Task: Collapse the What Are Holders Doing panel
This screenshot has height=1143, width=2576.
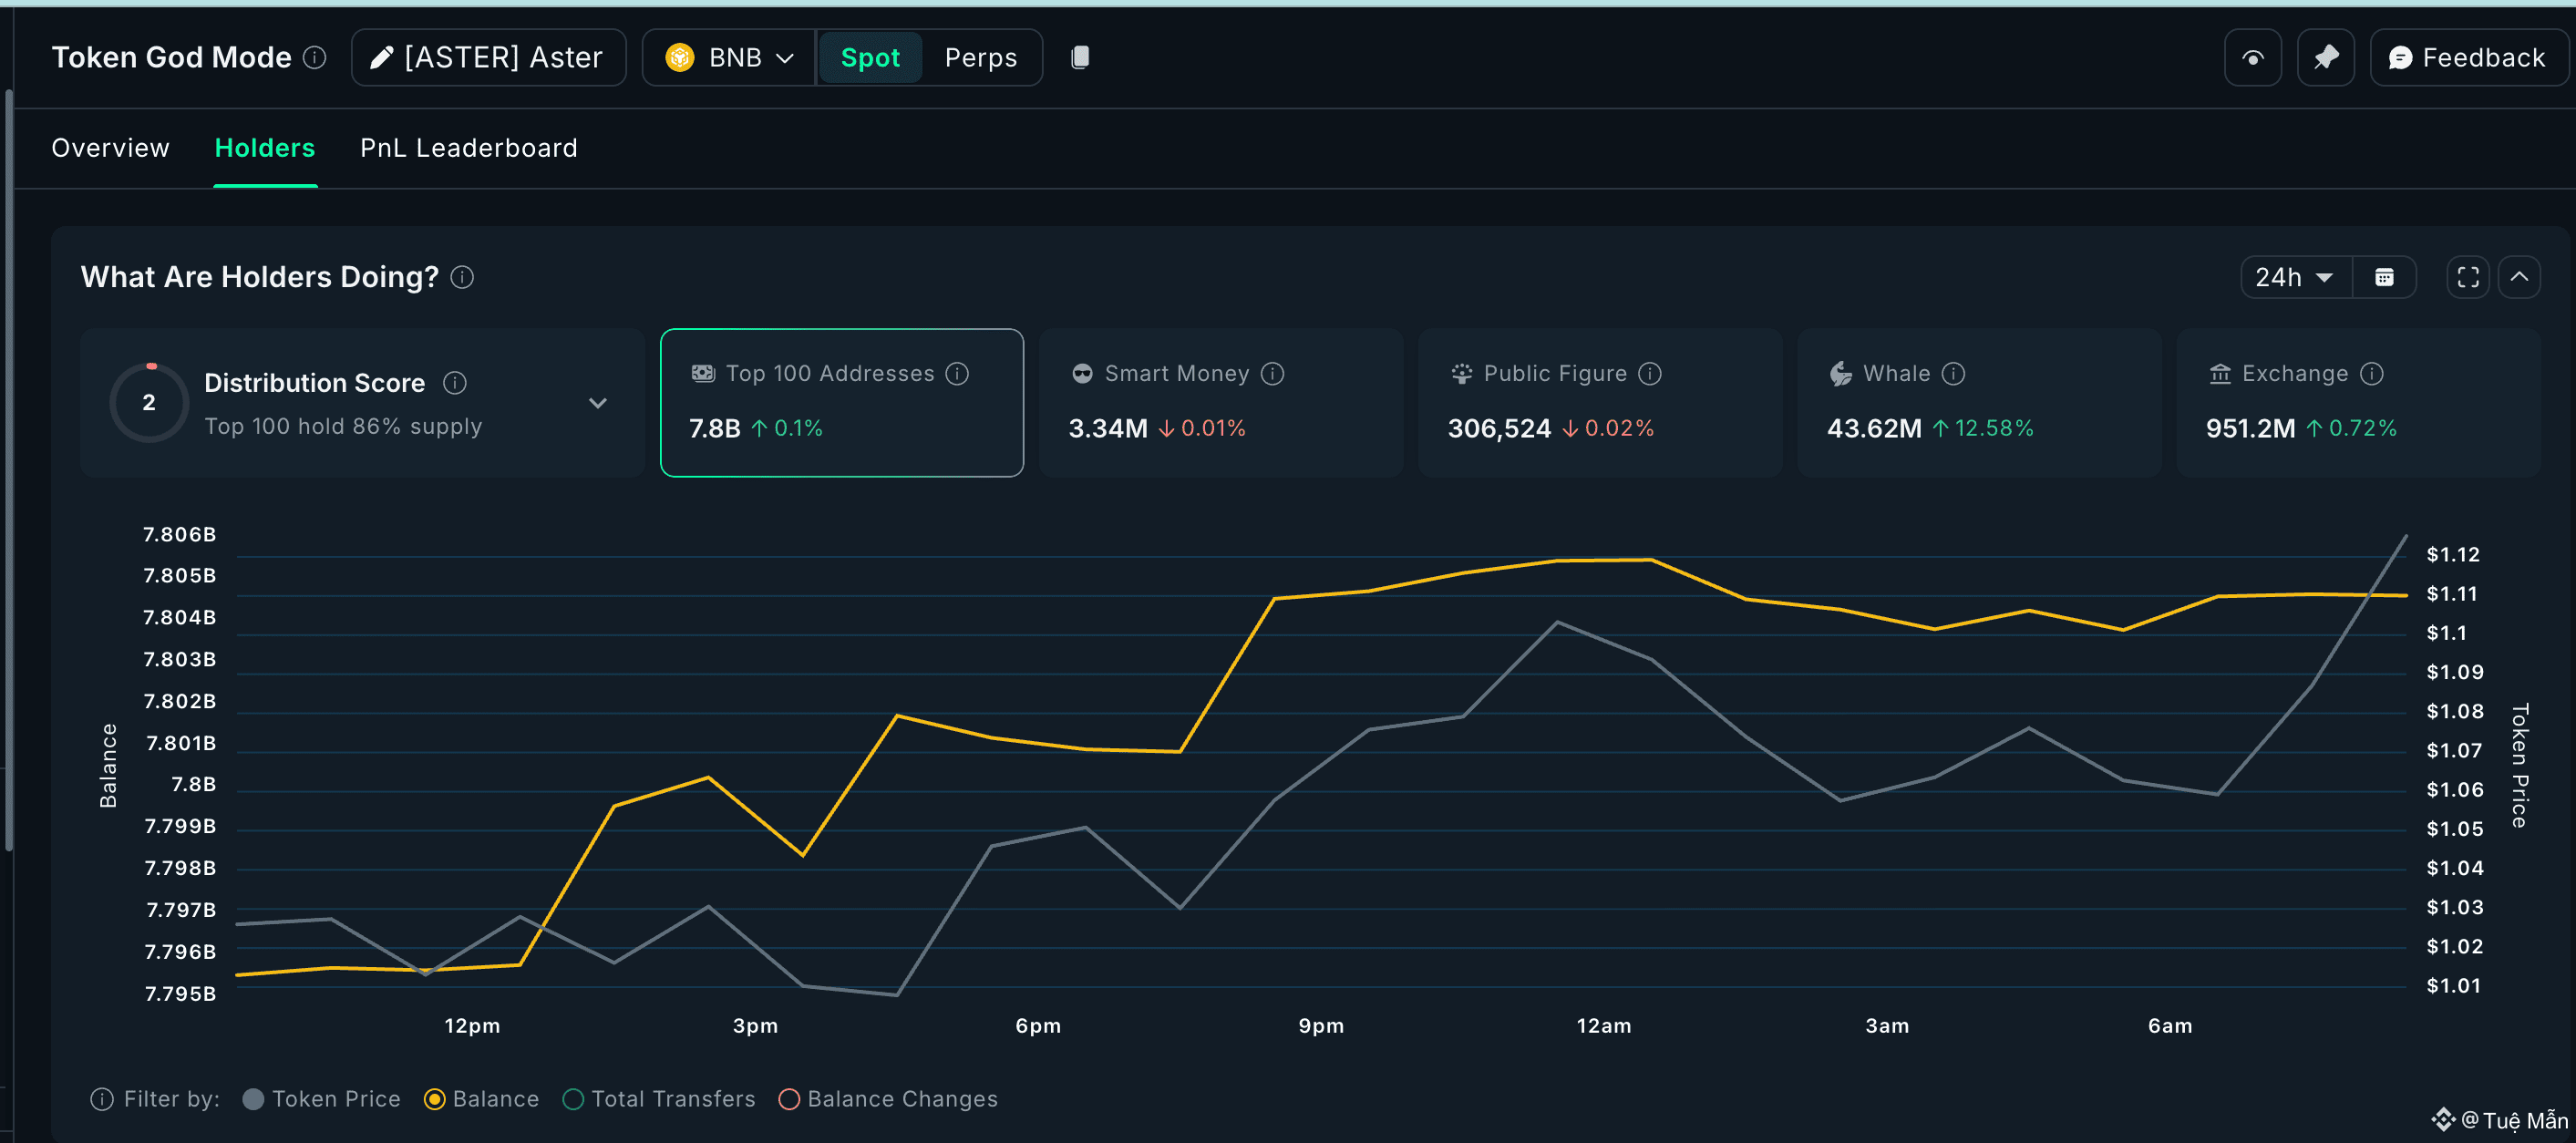Action: 2519,277
